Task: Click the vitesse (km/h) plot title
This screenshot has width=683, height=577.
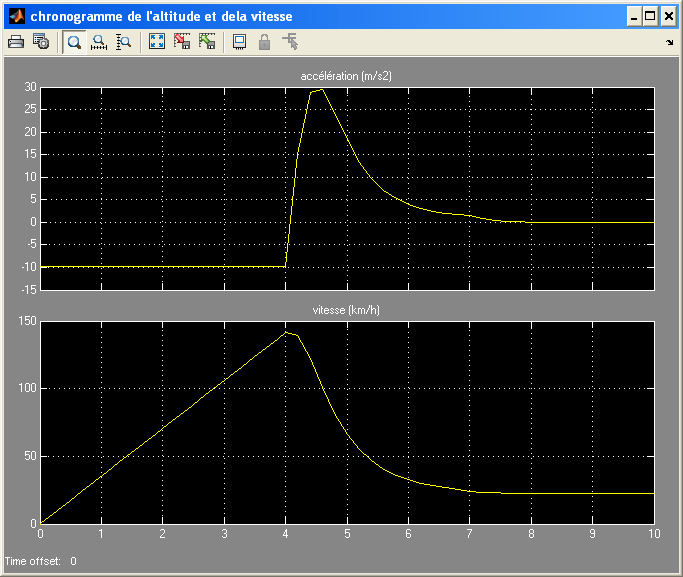Action: pyautogui.click(x=346, y=310)
